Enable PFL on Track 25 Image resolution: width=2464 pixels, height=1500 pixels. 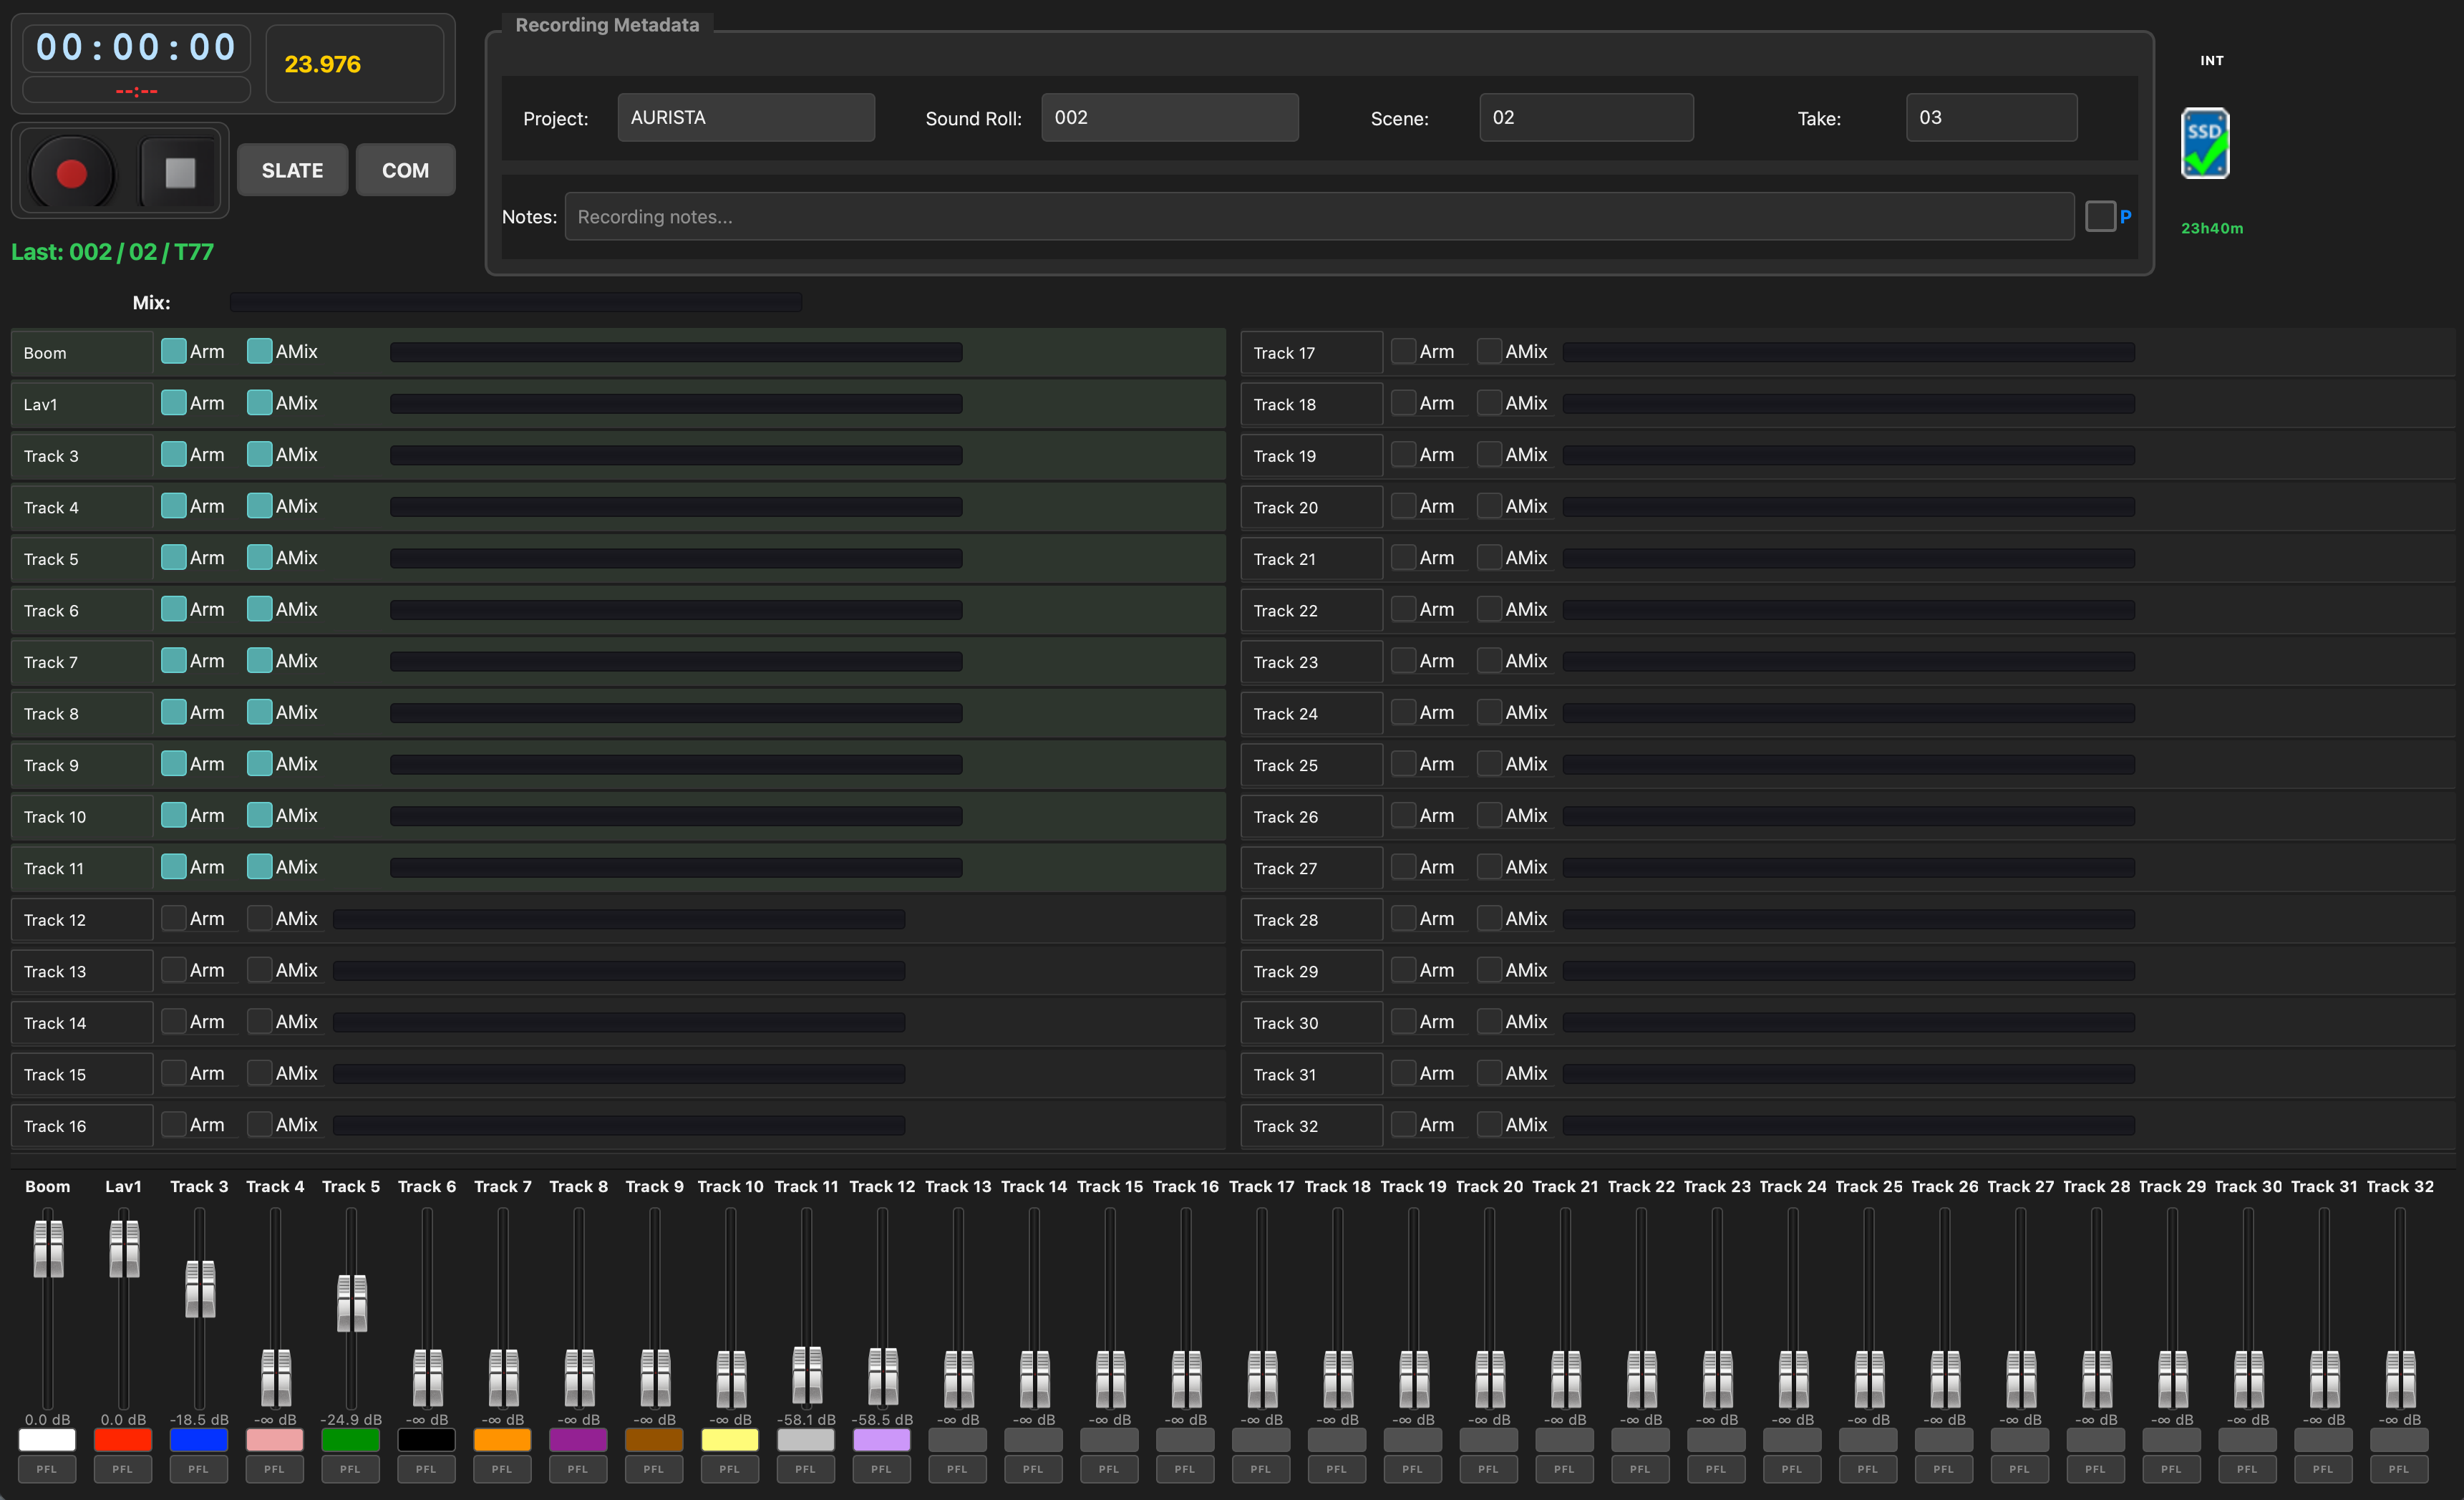pyautogui.click(x=1868, y=1469)
